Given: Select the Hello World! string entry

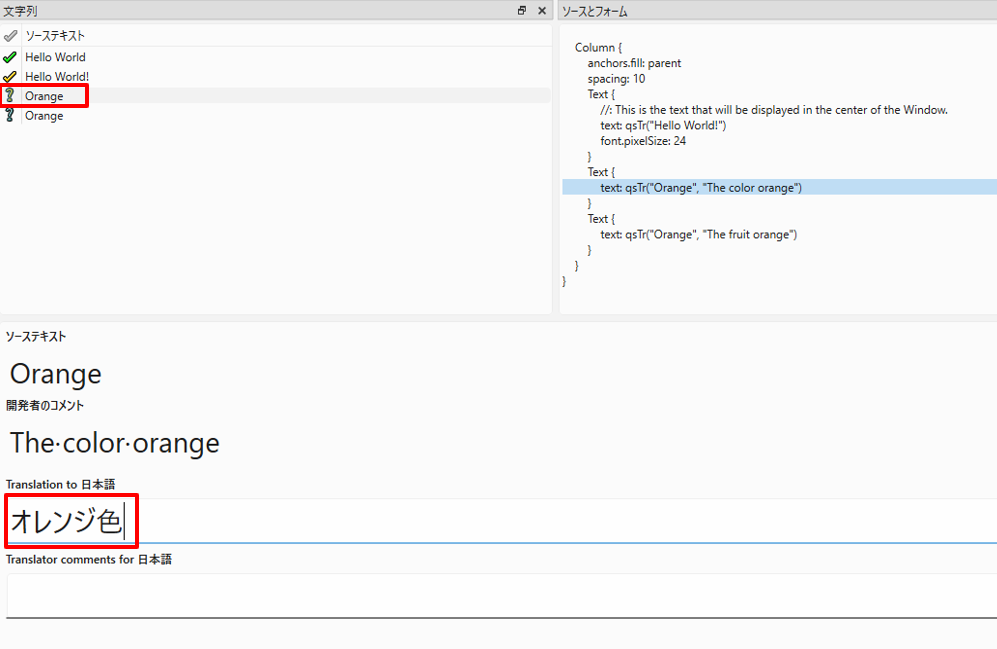Looking at the screenshot, I should coord(57,76).
